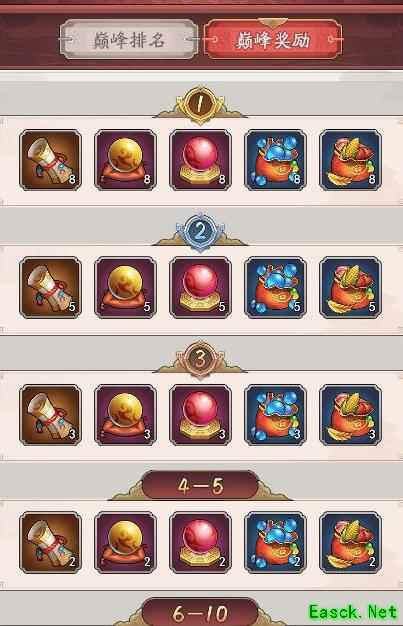
Task: Tap the bronze rank 3 badge
Action: pos(201,359)
